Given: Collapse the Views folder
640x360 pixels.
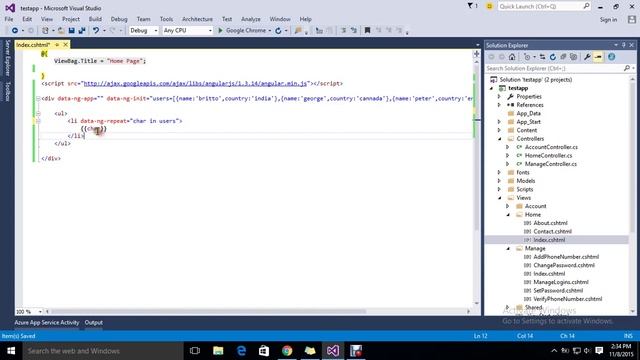Looking at the screenshot, I should [499, 198].
